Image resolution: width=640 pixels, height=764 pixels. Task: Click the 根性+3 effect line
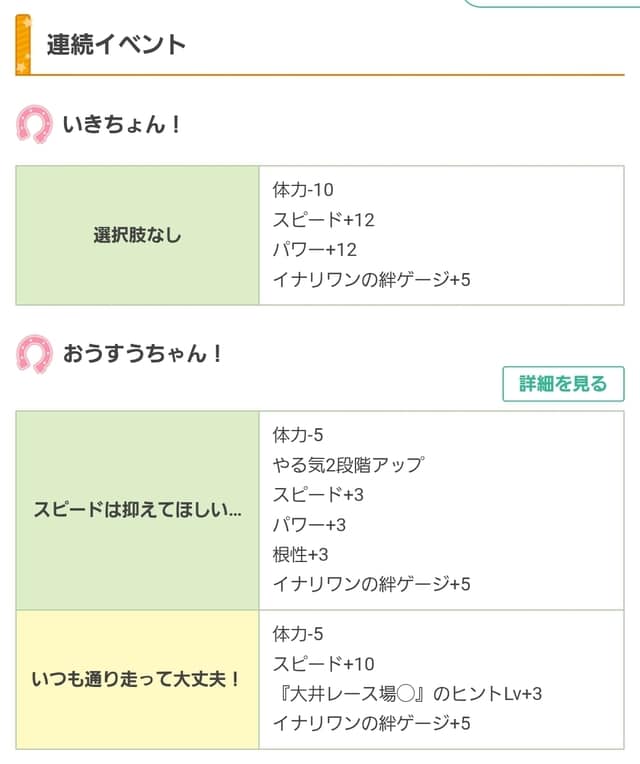point(300,554)
